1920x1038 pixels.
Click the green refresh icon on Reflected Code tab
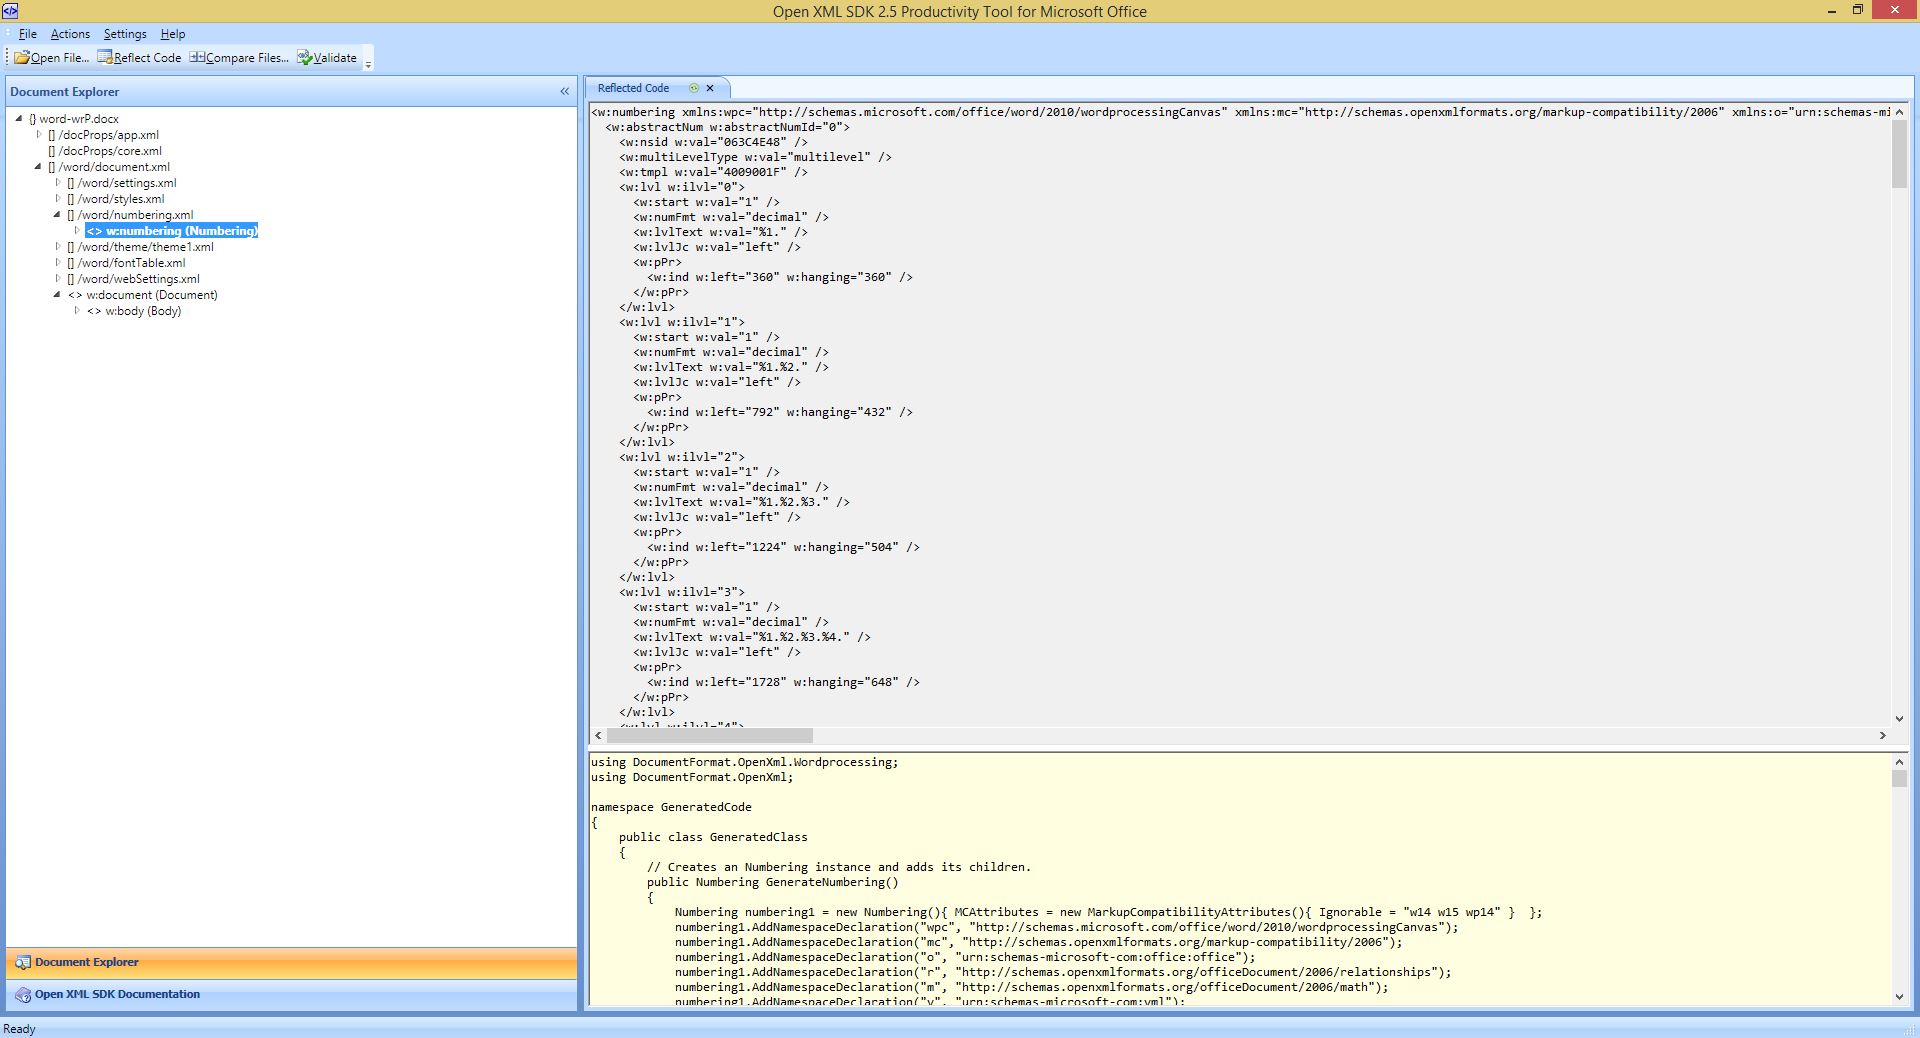click(694, 88)
